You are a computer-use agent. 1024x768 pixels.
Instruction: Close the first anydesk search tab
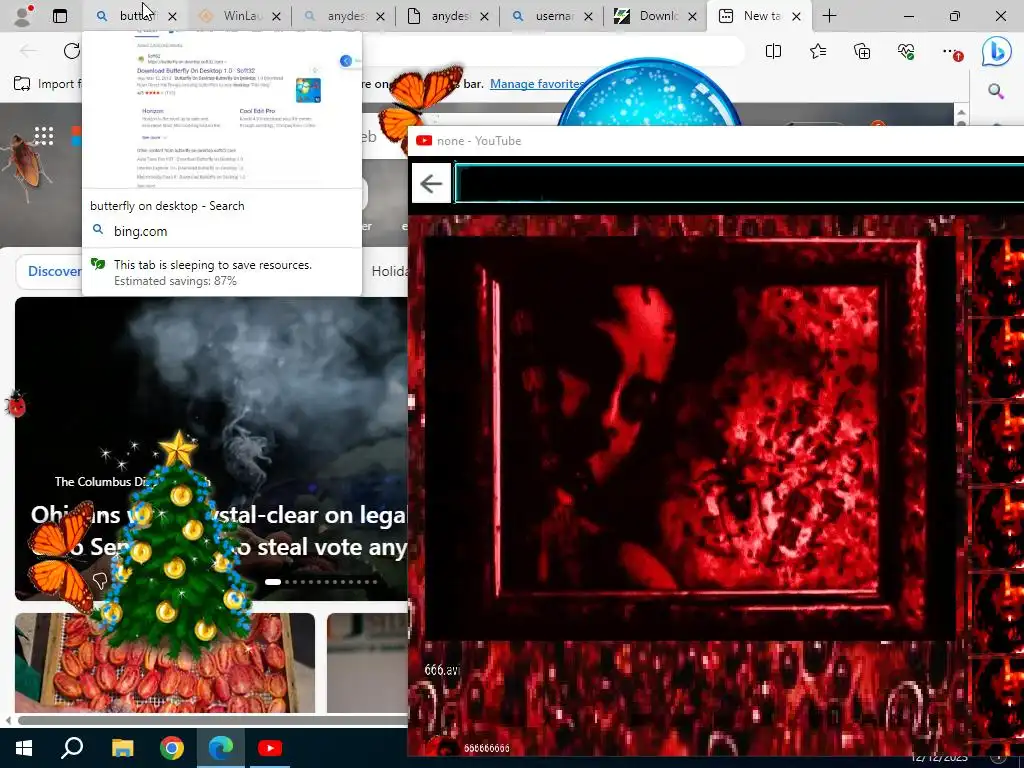tap(380, 16)
